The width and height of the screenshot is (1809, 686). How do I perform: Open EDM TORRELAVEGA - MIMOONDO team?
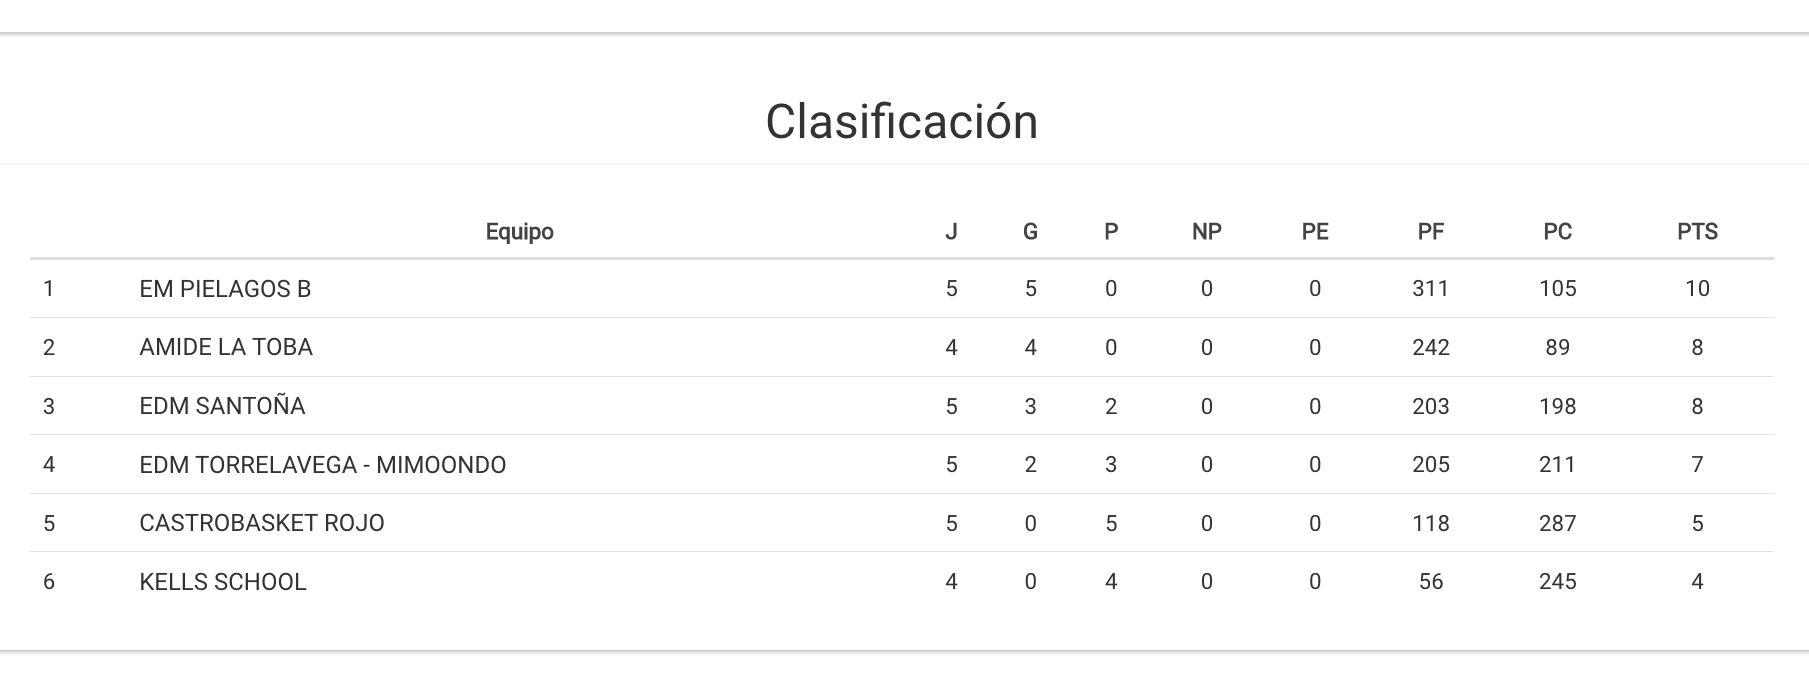click(x=322, y=465)
